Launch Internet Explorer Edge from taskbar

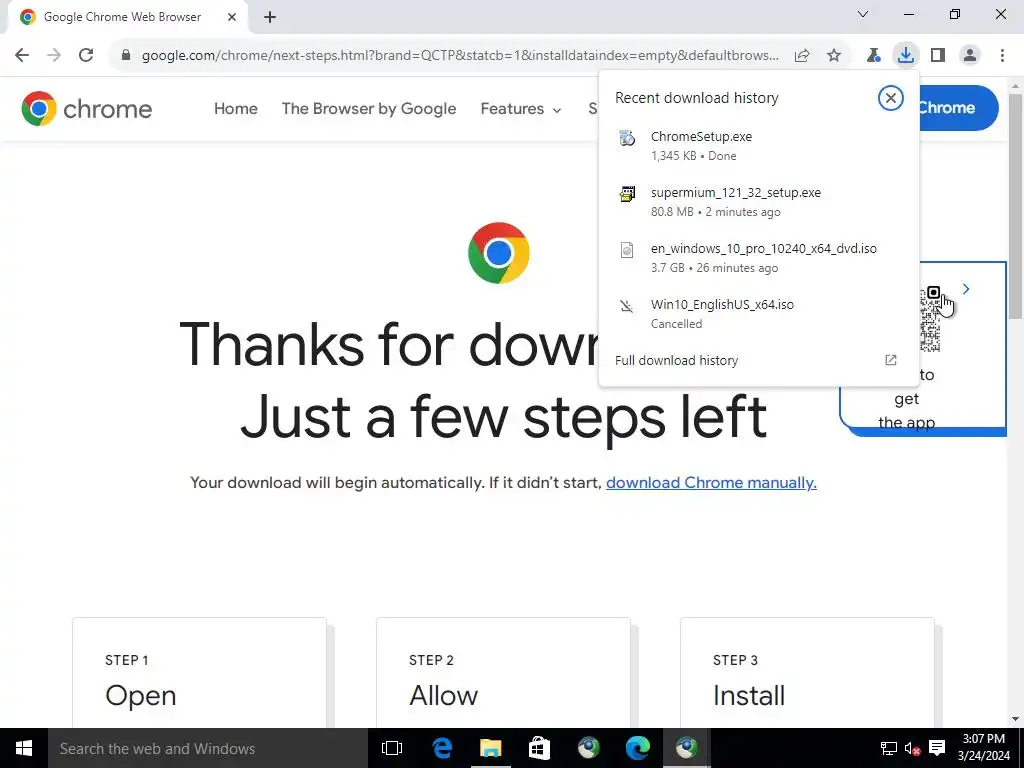click(x=442, y=748)
